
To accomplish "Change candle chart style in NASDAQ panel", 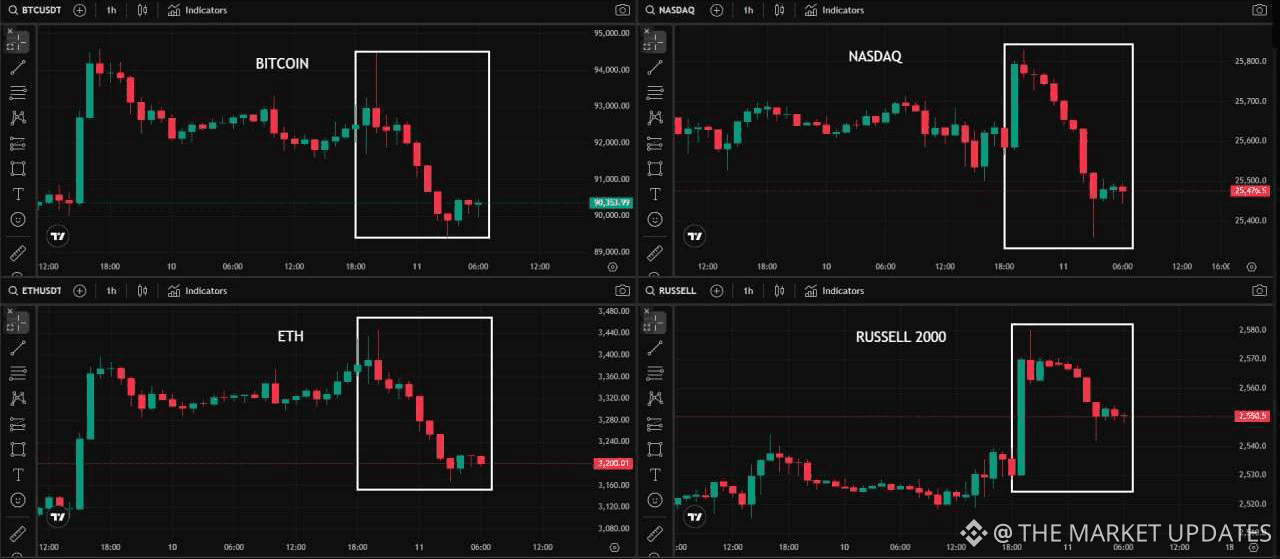I will 780,10.
